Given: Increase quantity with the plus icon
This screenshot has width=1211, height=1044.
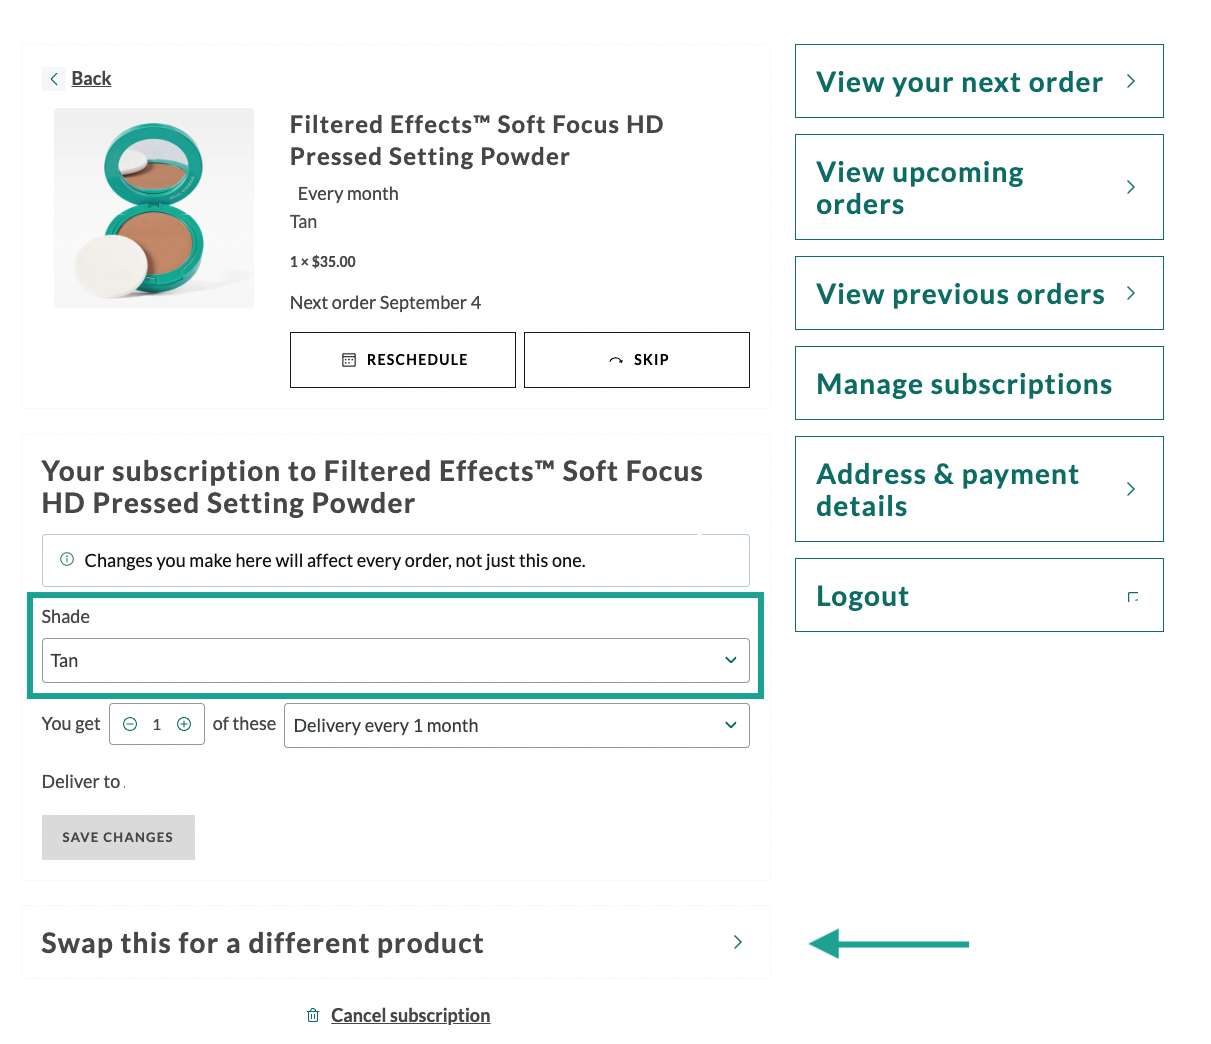Looking at the screenshot, I should pos(184,725).
